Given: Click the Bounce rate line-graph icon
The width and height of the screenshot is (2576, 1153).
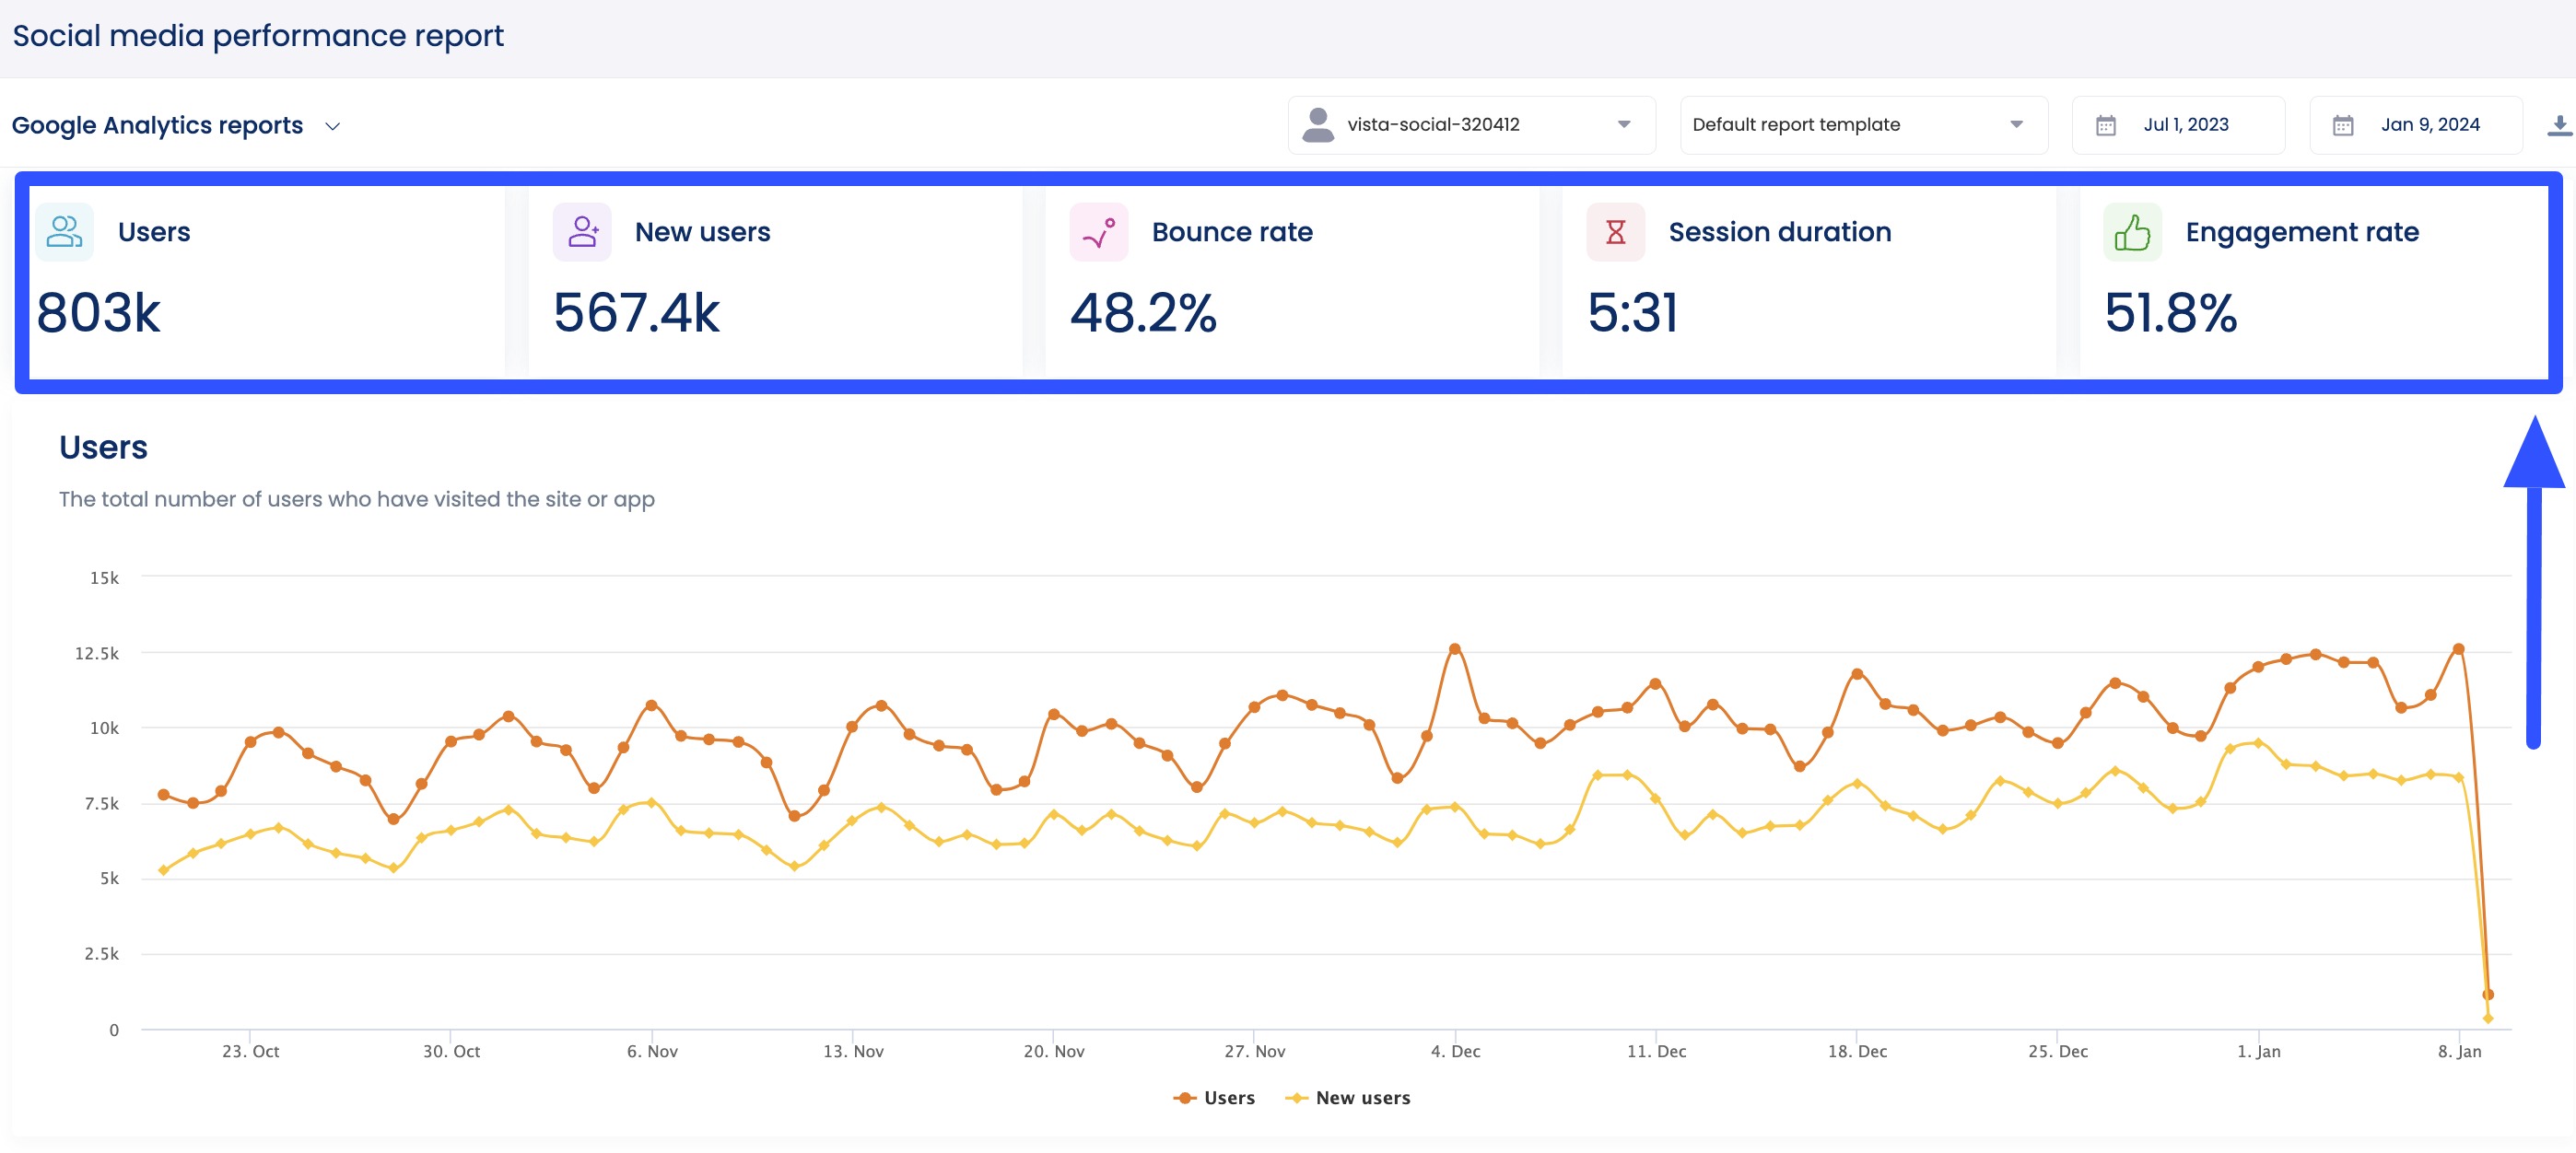Looking at the screenshot, I should point(1097,231).
